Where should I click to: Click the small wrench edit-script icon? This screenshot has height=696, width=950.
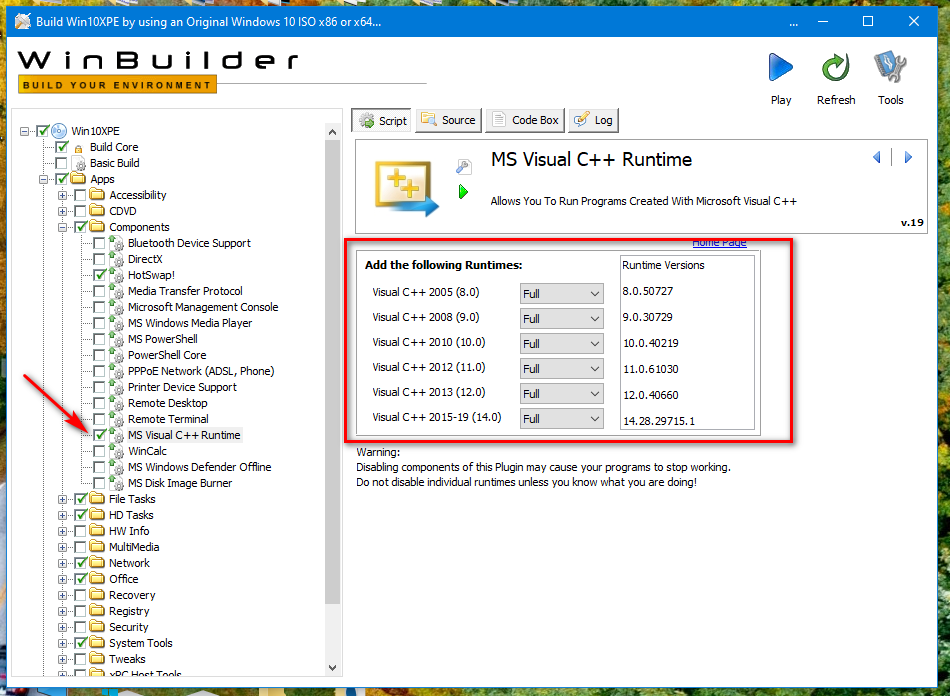pos(463,167)
